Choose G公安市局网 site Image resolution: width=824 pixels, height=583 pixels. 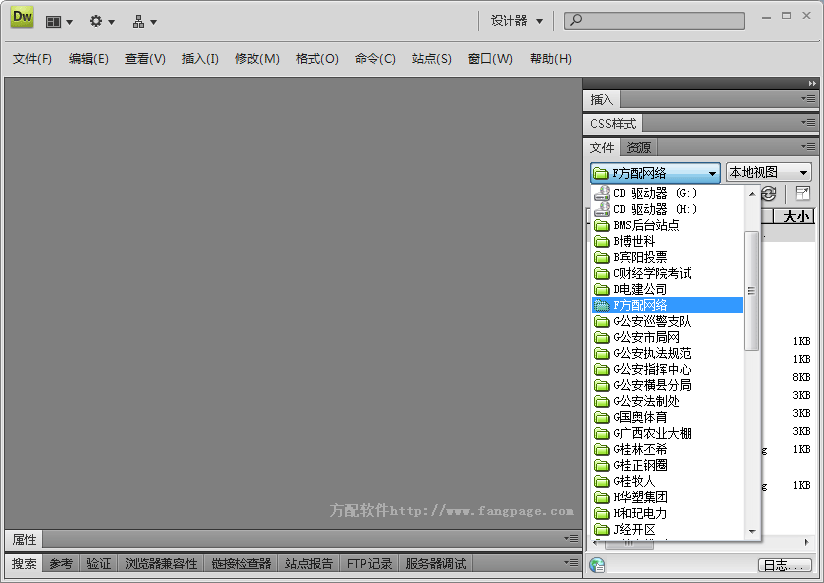coord(667,337)
